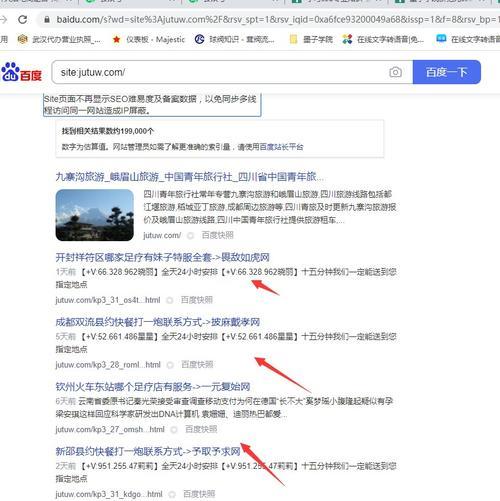The width and height of the screenshot is (500, 501).
Task: Click the yellow folder icon for 量子学院
Action: pos(293,40)
